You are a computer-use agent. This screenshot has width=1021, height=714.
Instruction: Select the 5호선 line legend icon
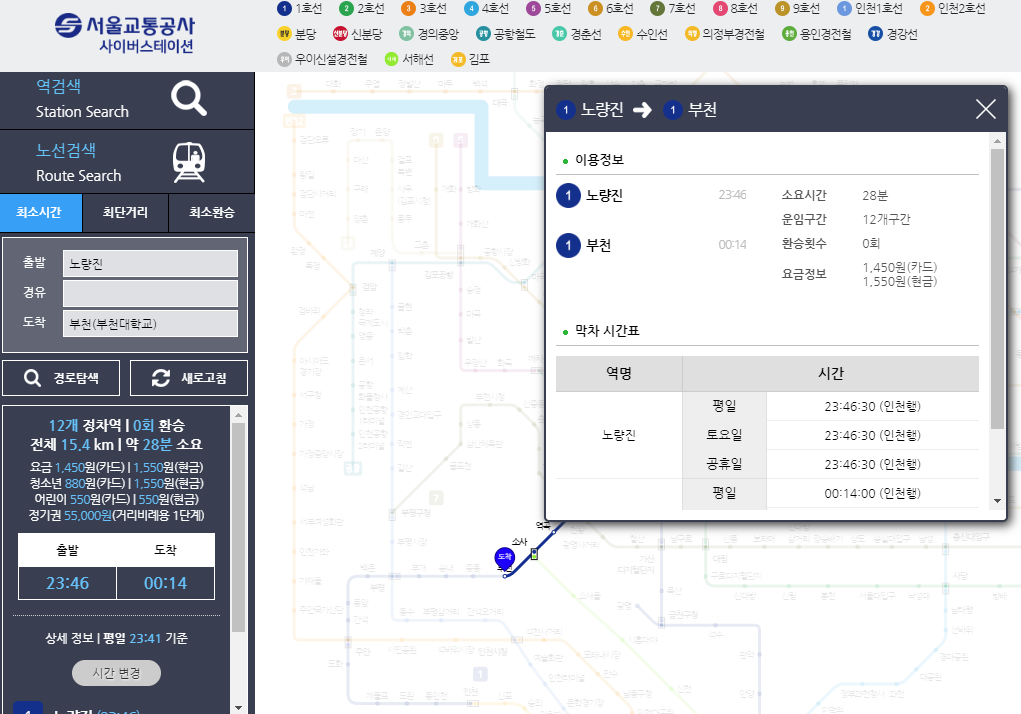tap(533, 8)
